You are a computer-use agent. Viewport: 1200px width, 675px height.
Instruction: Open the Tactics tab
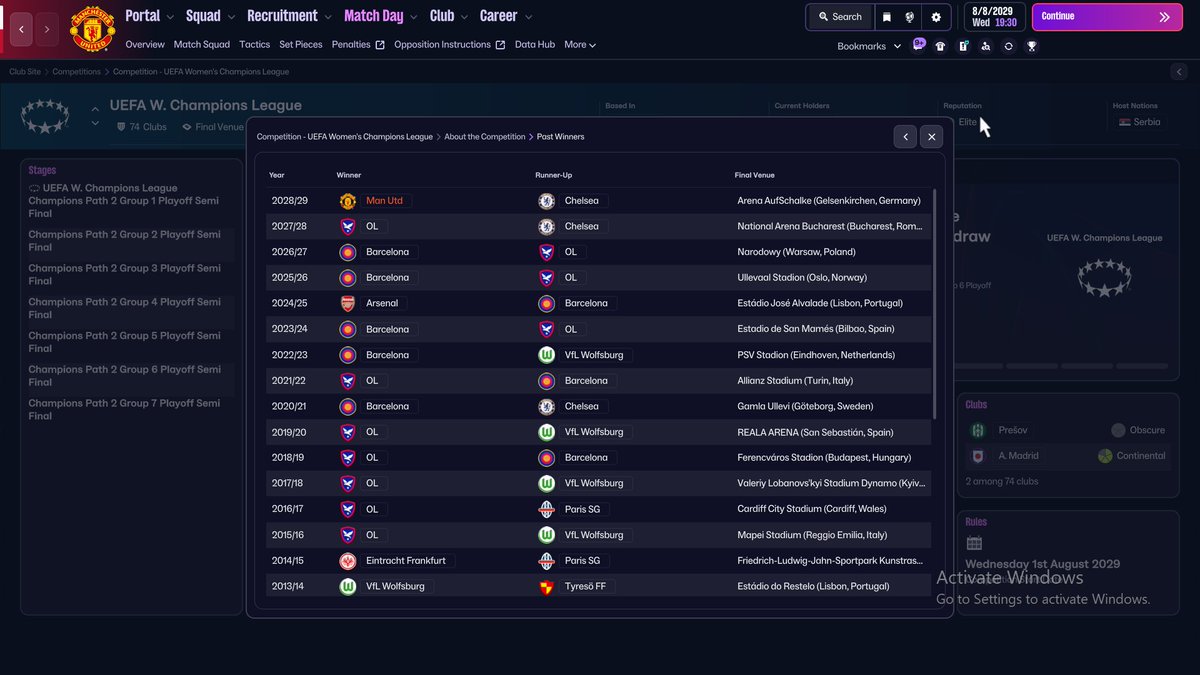pos(254,45)
